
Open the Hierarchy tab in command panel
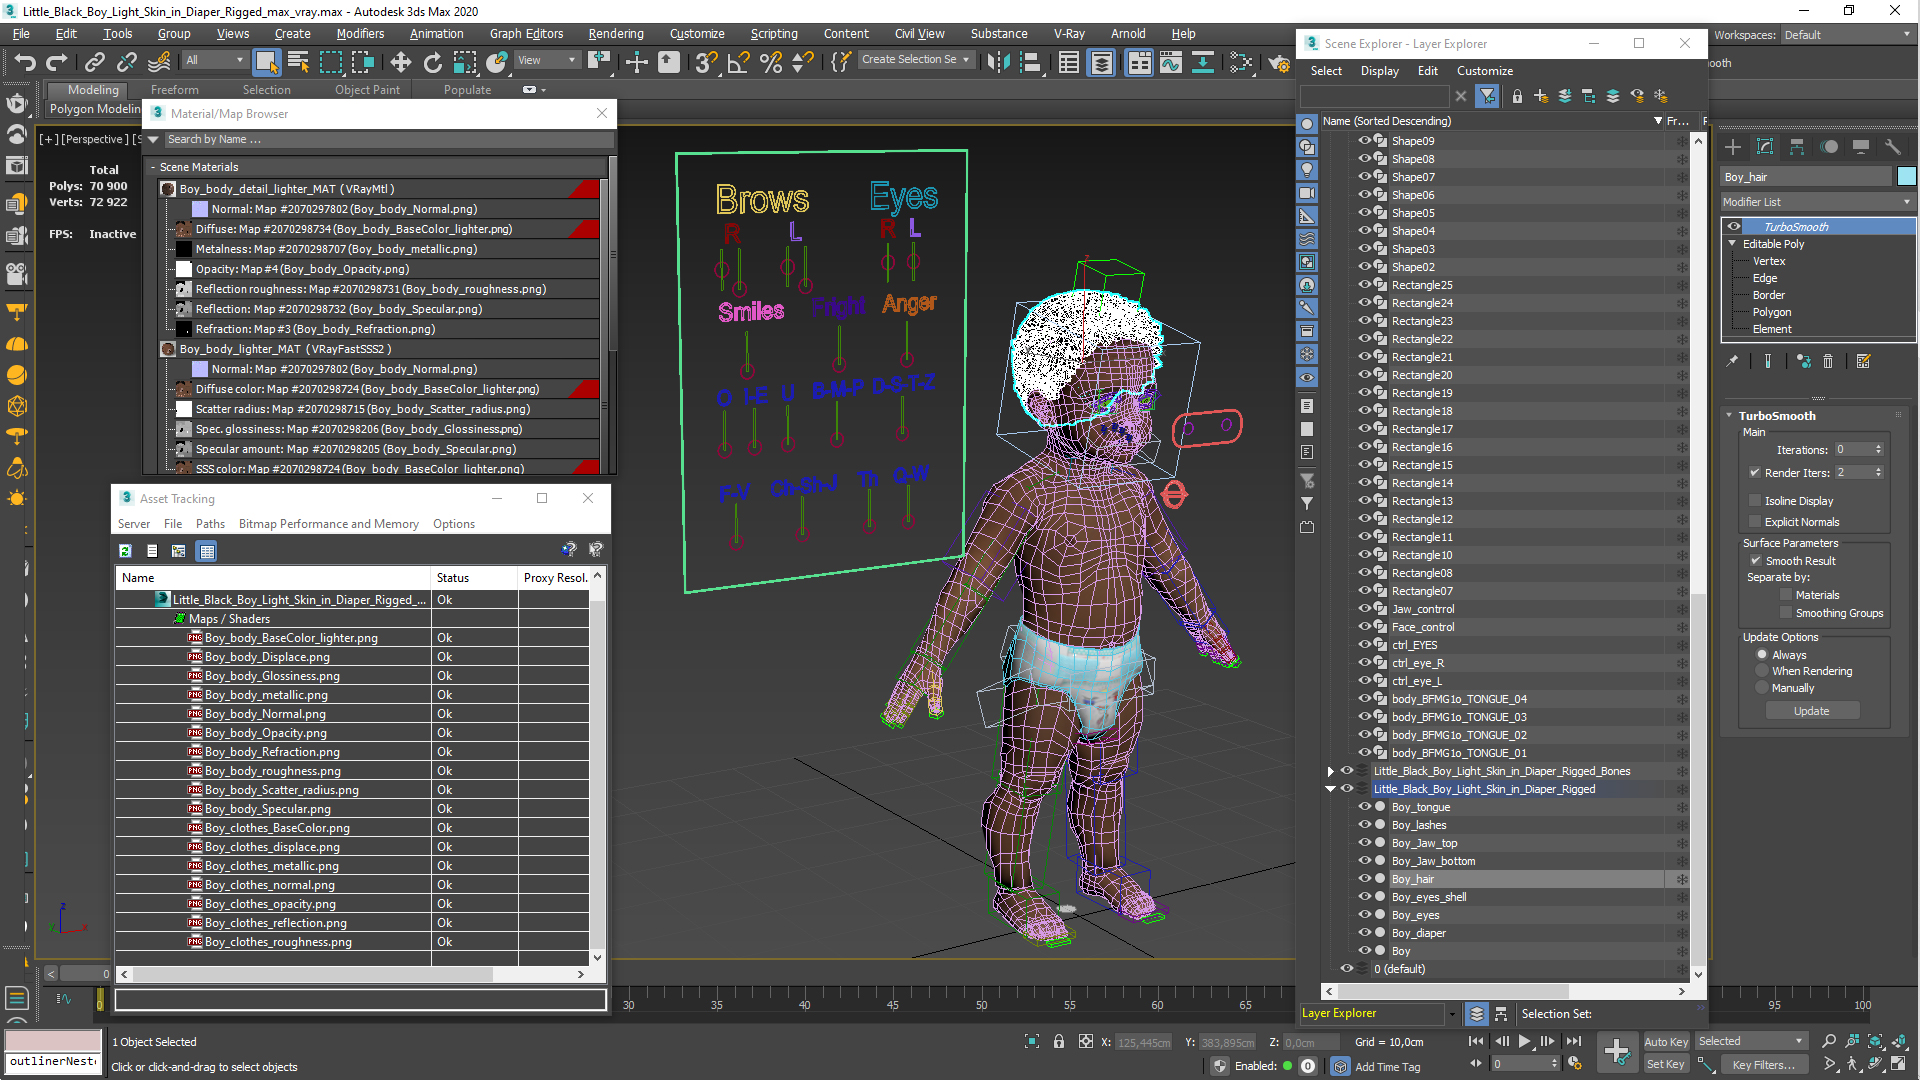click(1797, 147)
